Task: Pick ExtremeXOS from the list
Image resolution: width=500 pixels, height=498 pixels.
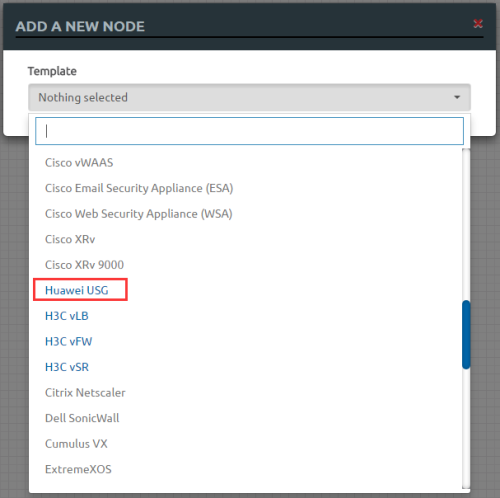Action: [78, 469]
